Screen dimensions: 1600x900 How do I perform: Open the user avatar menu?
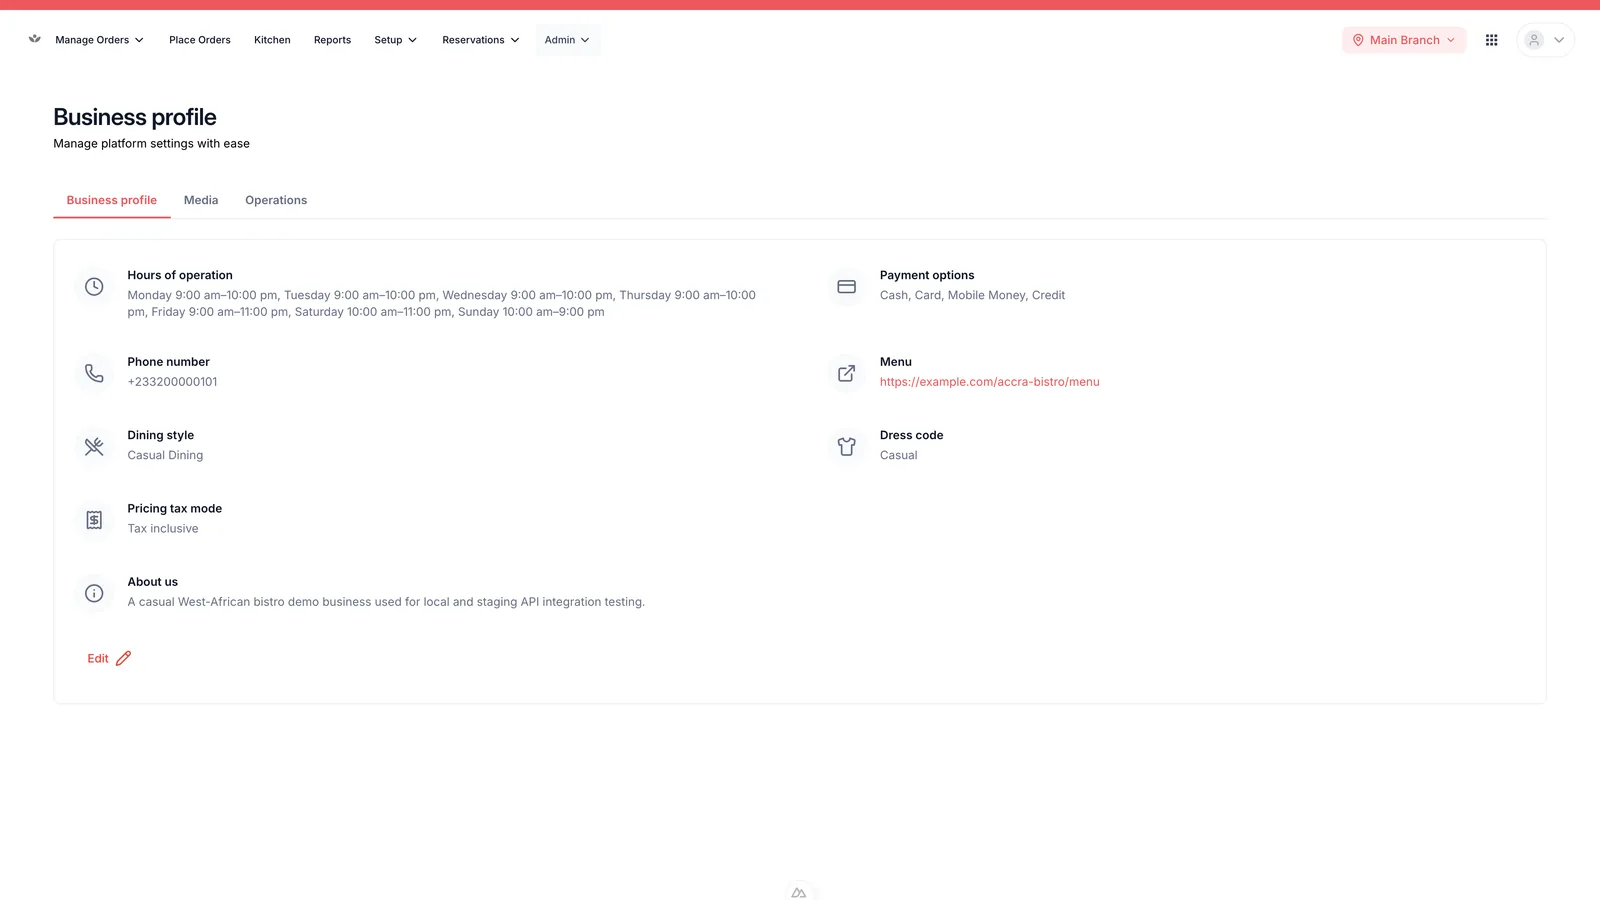pos(1534,40)
